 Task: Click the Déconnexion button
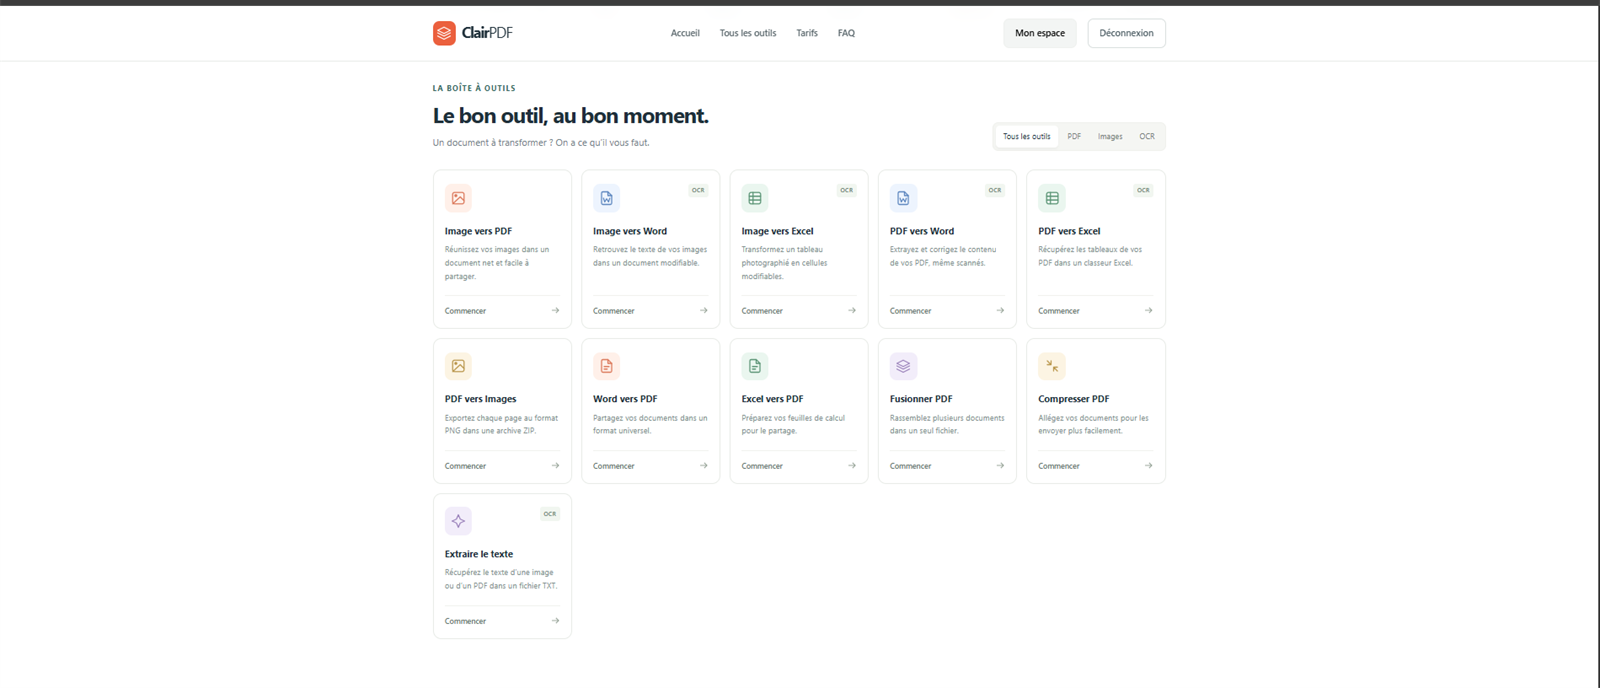[x=1126, y=33]
